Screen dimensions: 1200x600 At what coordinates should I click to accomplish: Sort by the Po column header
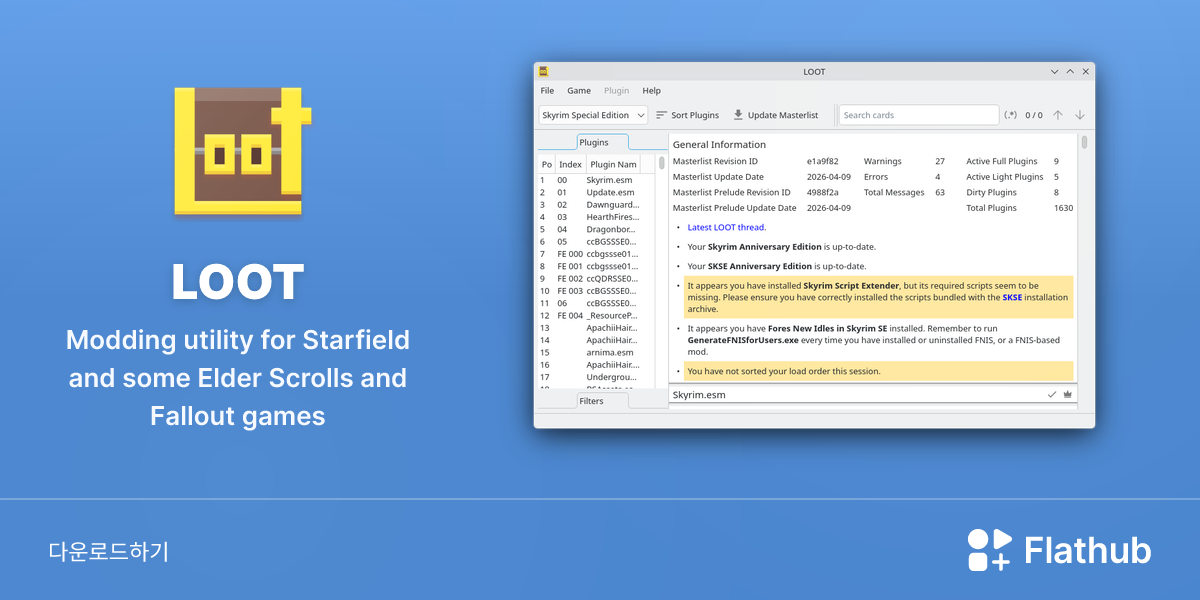(546, 164)
